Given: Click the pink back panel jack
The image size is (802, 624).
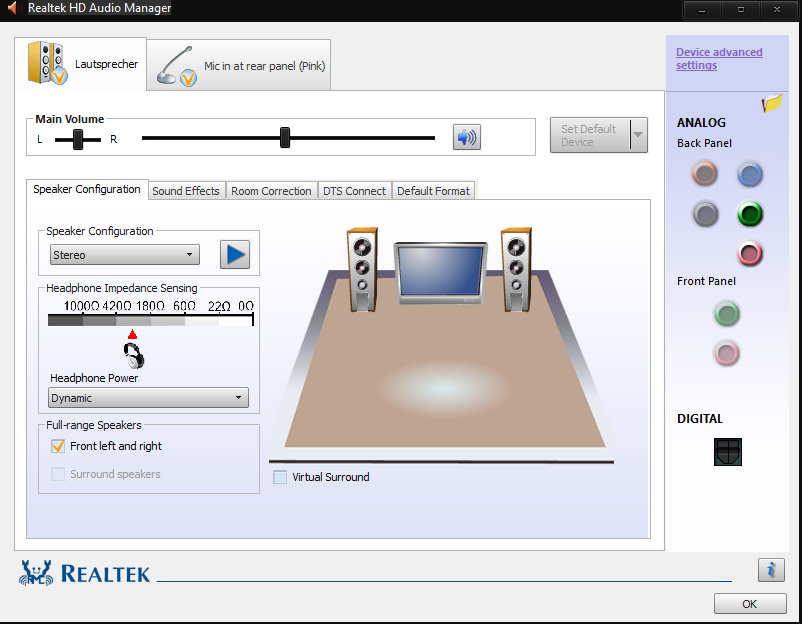Looking at the screenshot, I should [750, 253].
